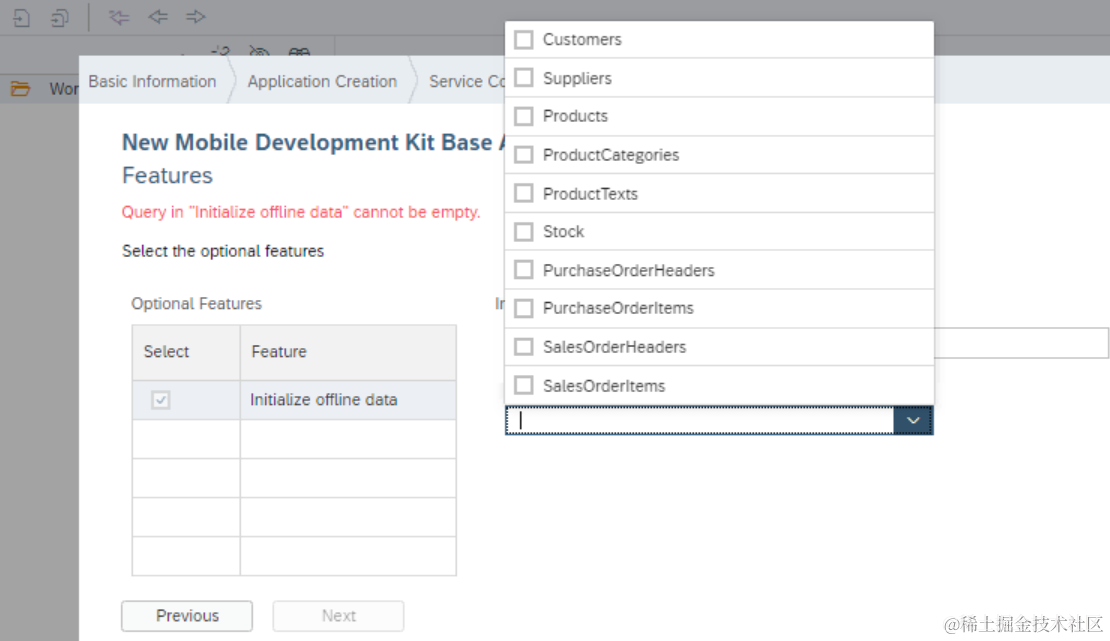Toggle the Initialize offline data select checkbox

click(160, 400)
